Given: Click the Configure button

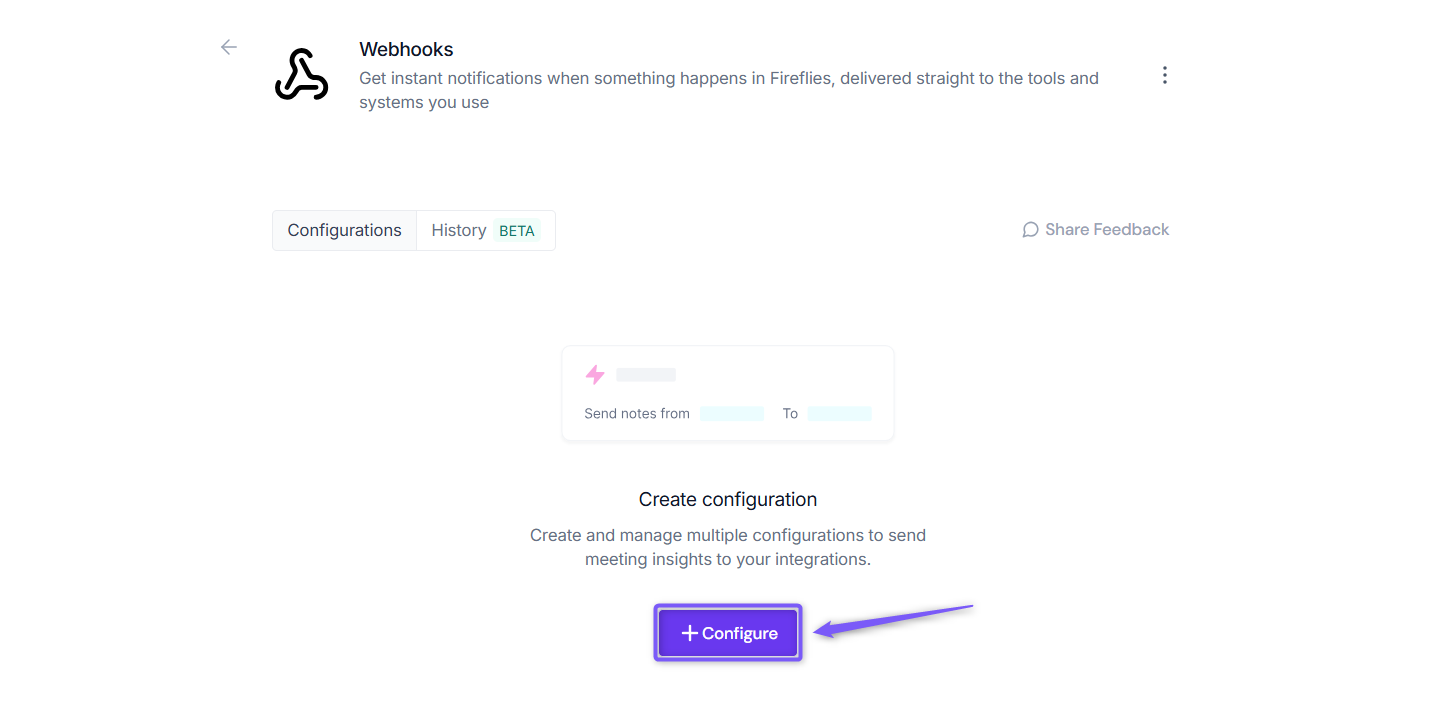Looking at the screenshot, I should 728,633.
